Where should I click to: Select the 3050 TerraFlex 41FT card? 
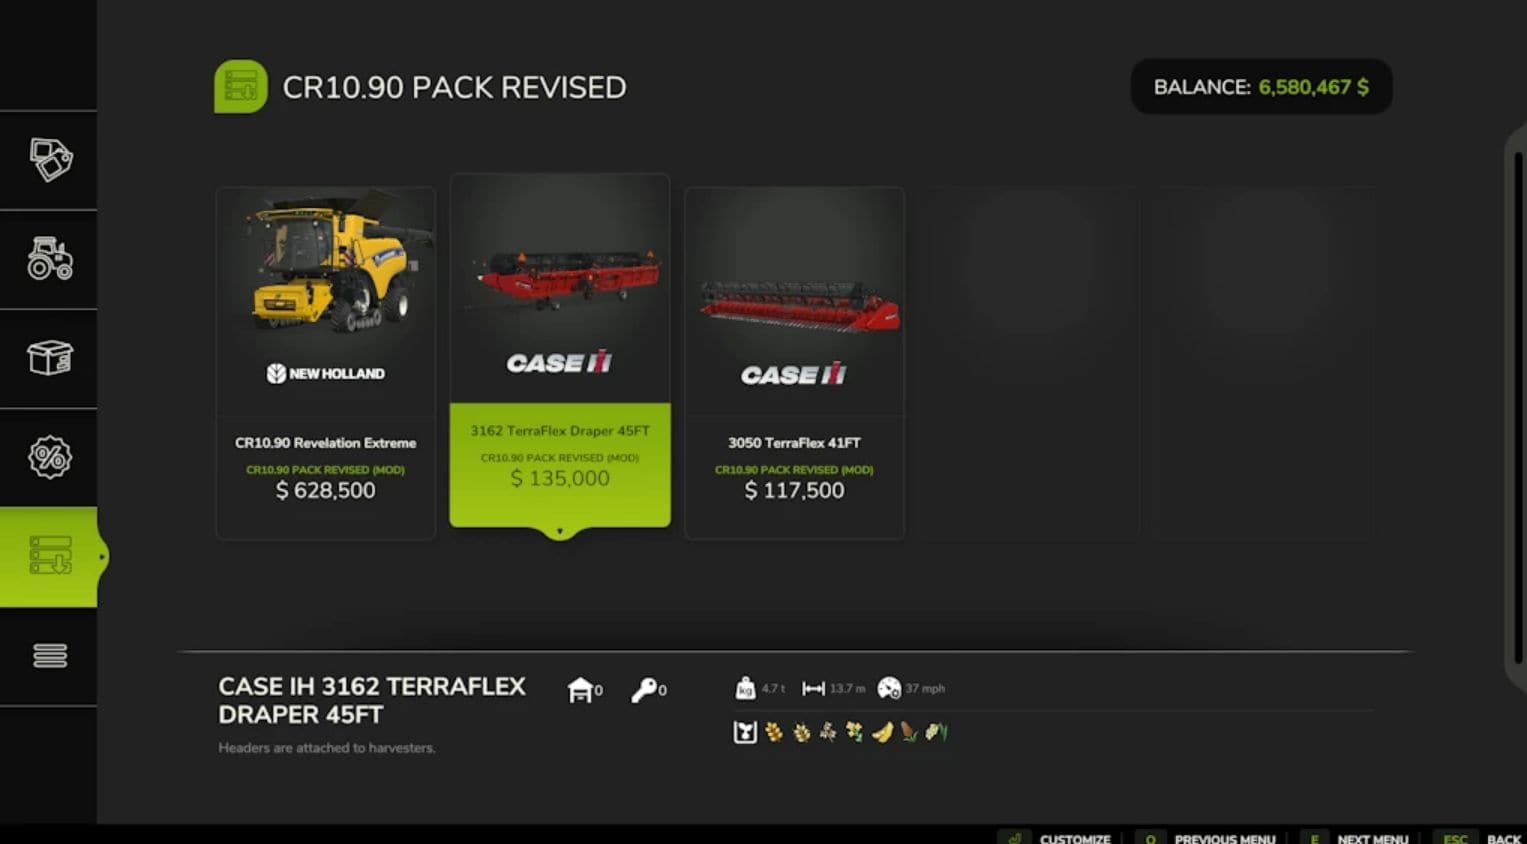(x=794, y=363)
